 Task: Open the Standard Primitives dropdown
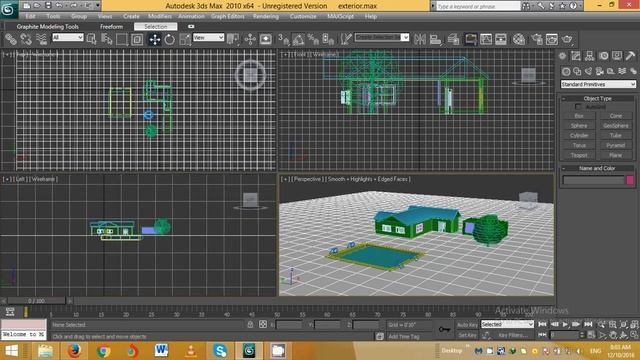point(598,84)
